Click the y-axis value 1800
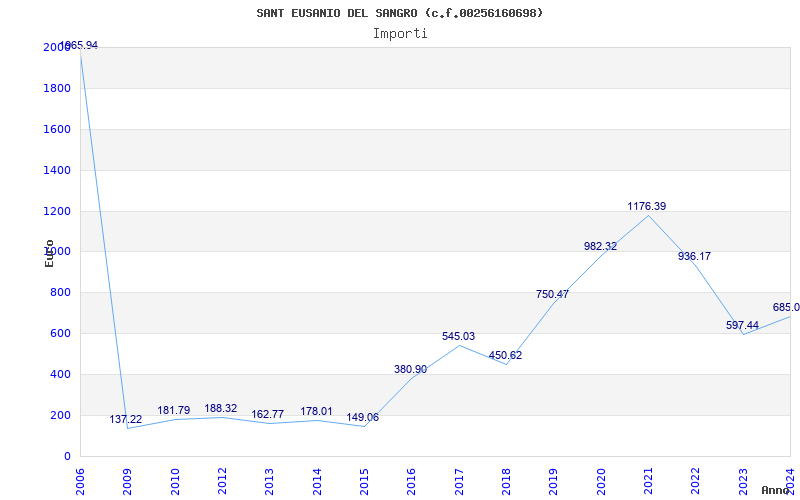The image size is (800, 500). point(57,88)
